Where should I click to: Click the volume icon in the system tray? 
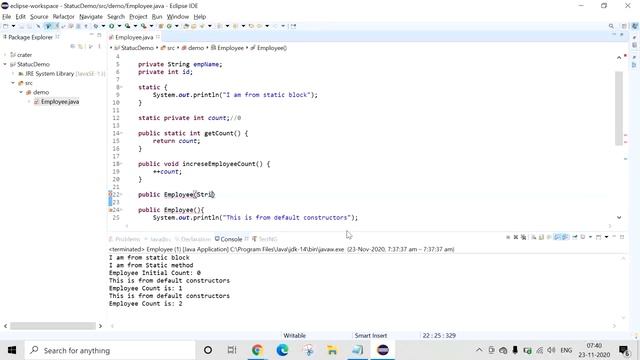[551, 350]
